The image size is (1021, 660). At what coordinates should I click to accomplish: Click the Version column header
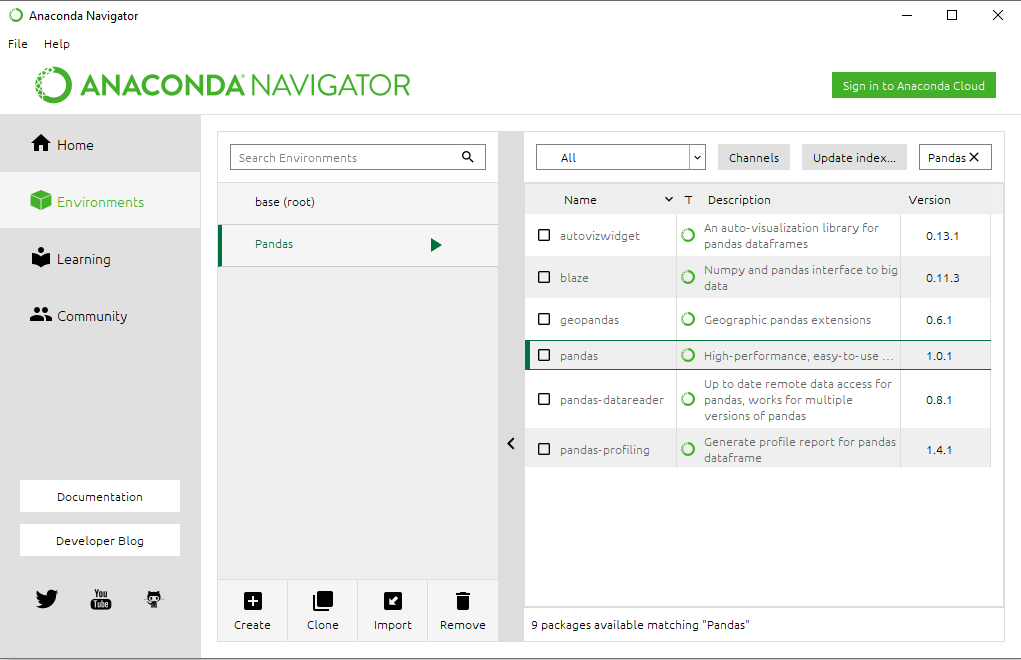pos(929,200)
